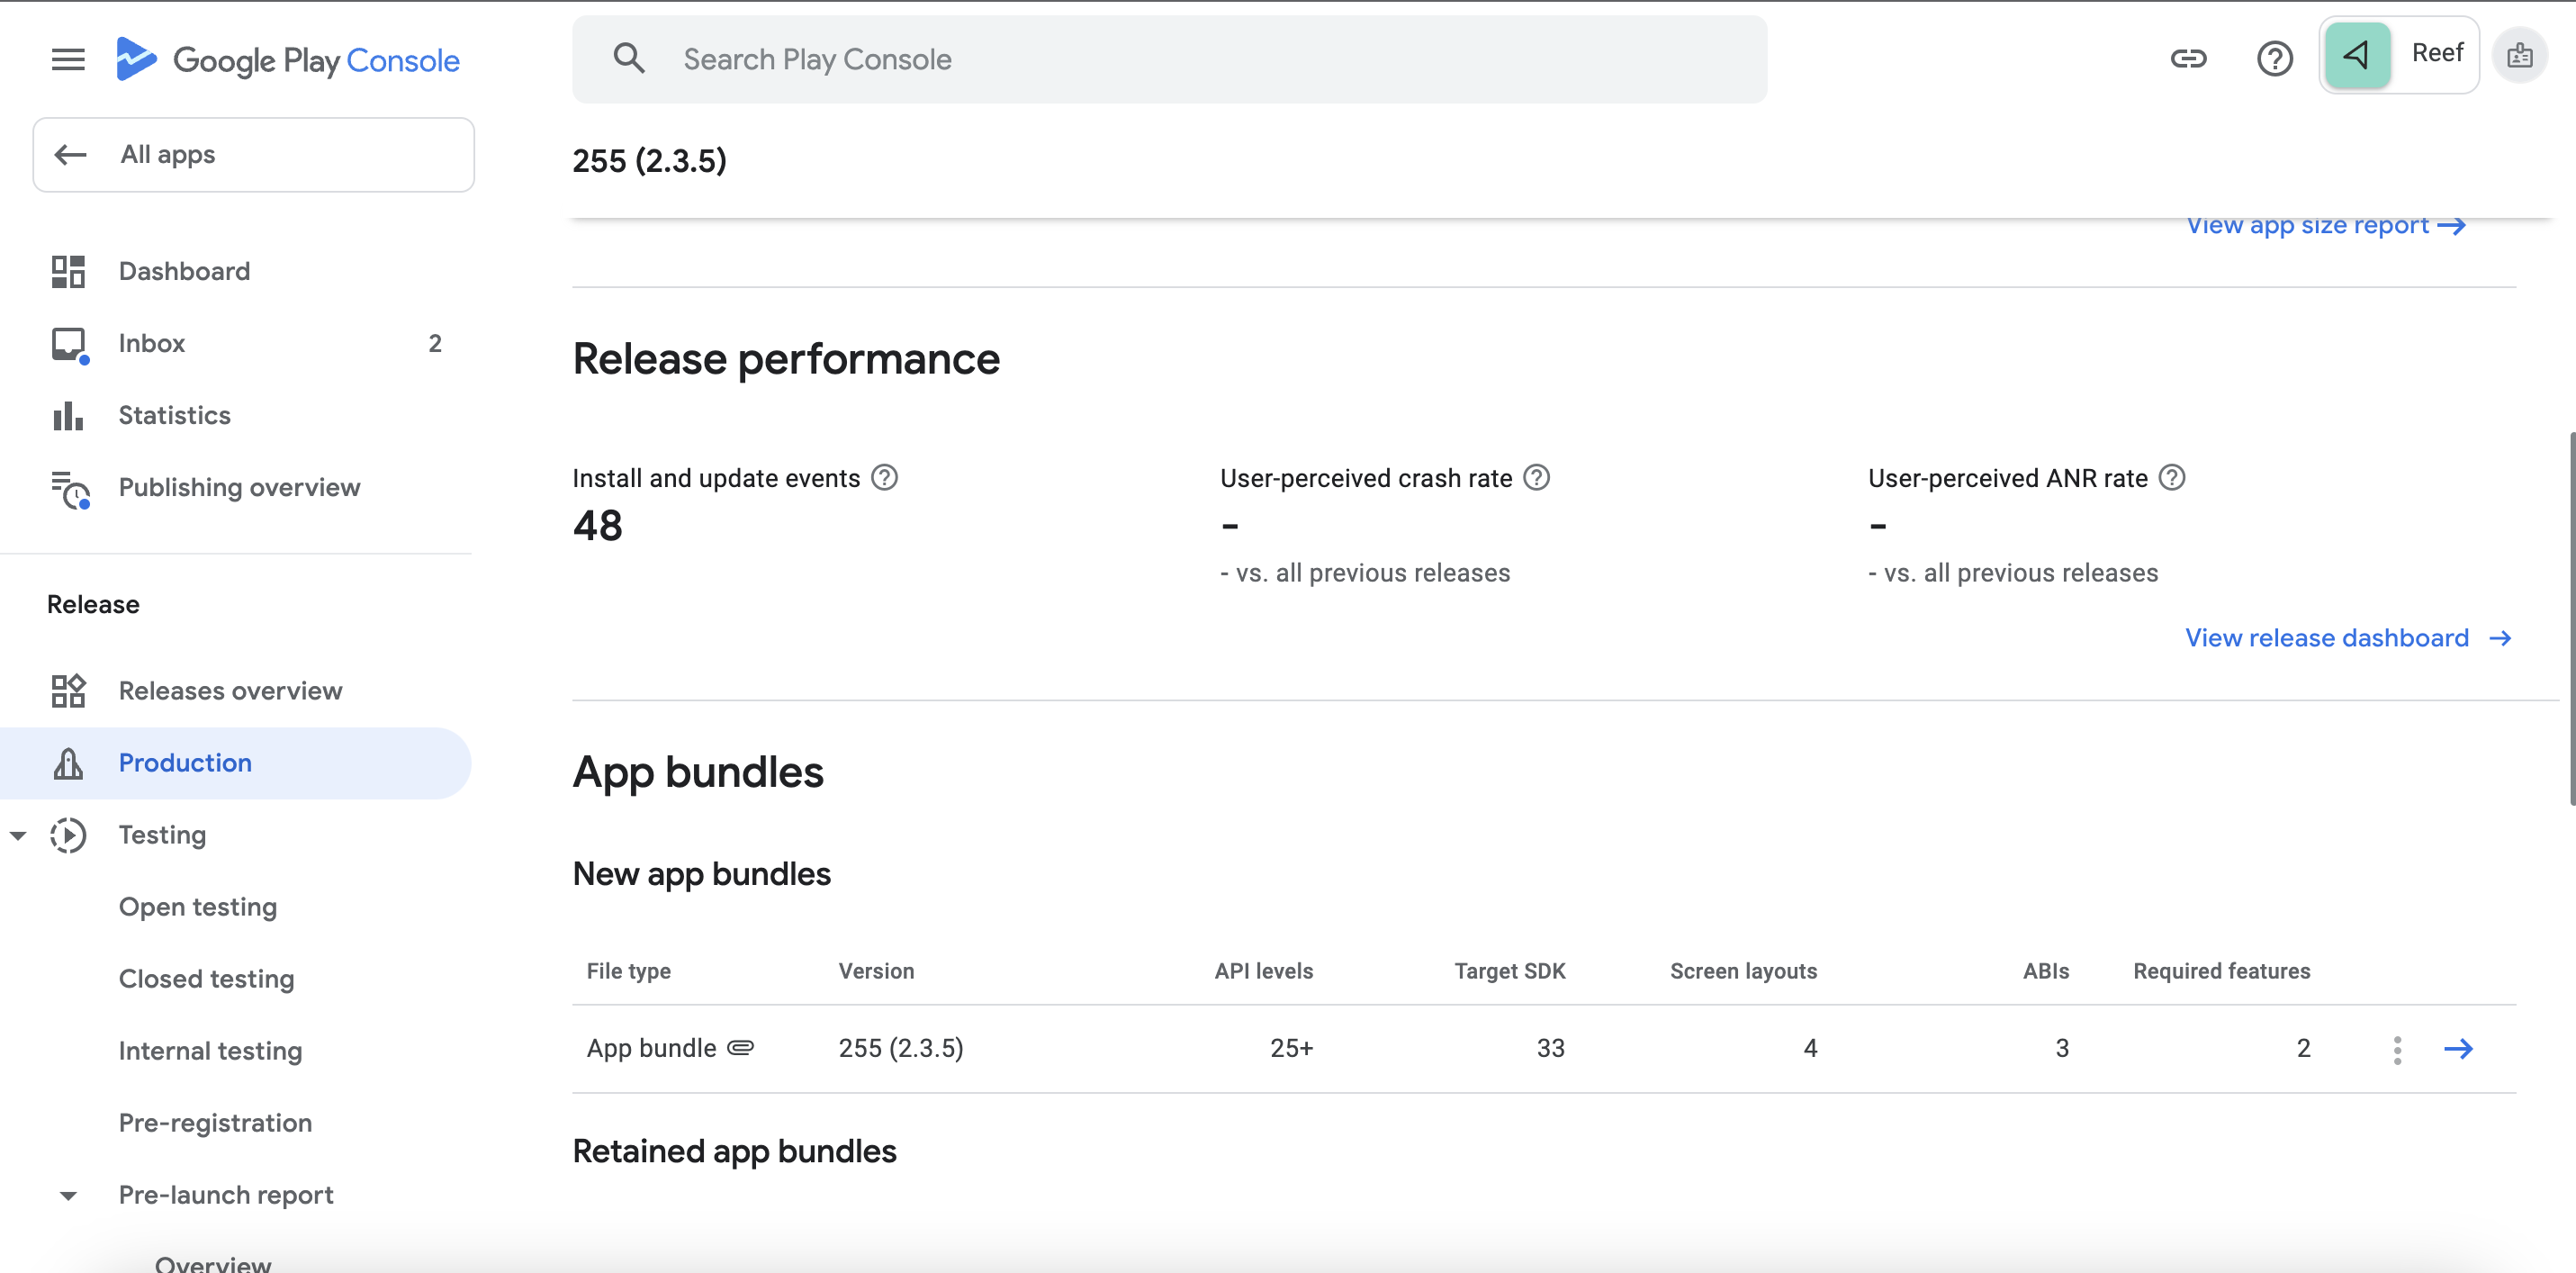This screenshot has width=2576, height=1273.
Task: Click the Screen layouts column header
Action: (1743, 971)
